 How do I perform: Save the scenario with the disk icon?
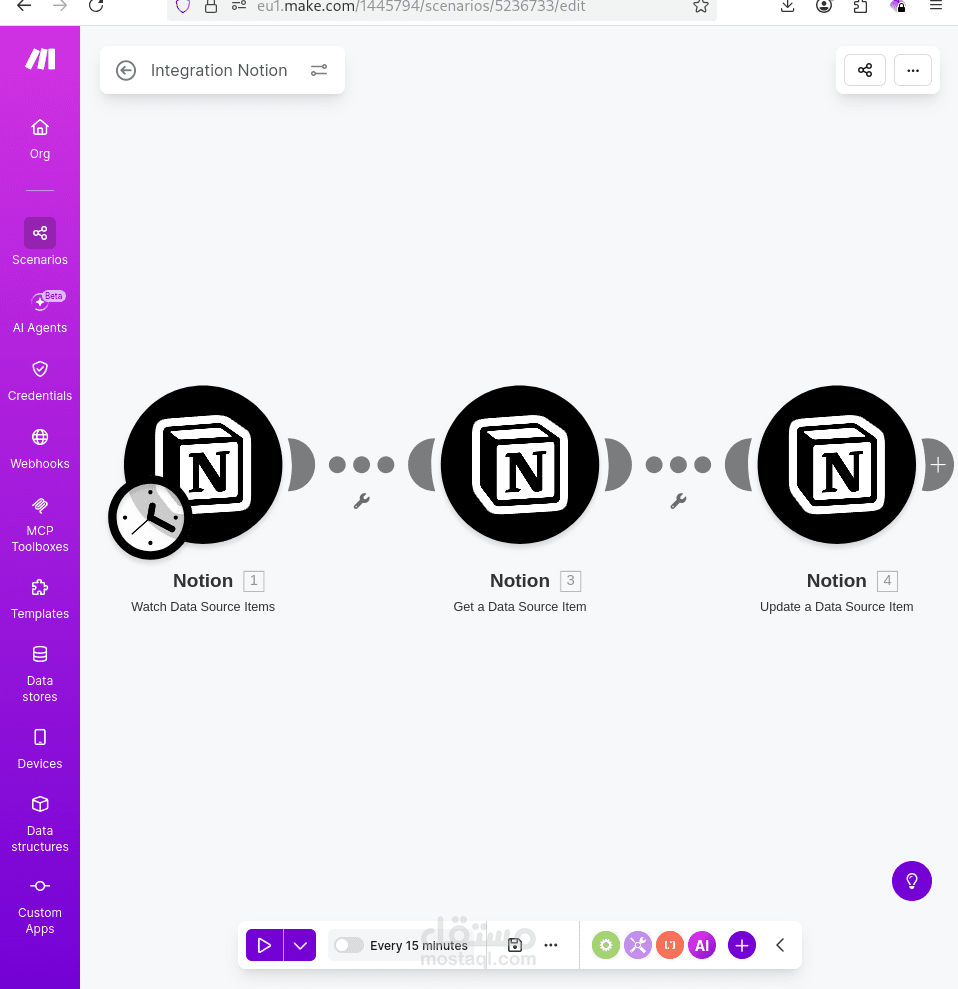tap(515, 945)
